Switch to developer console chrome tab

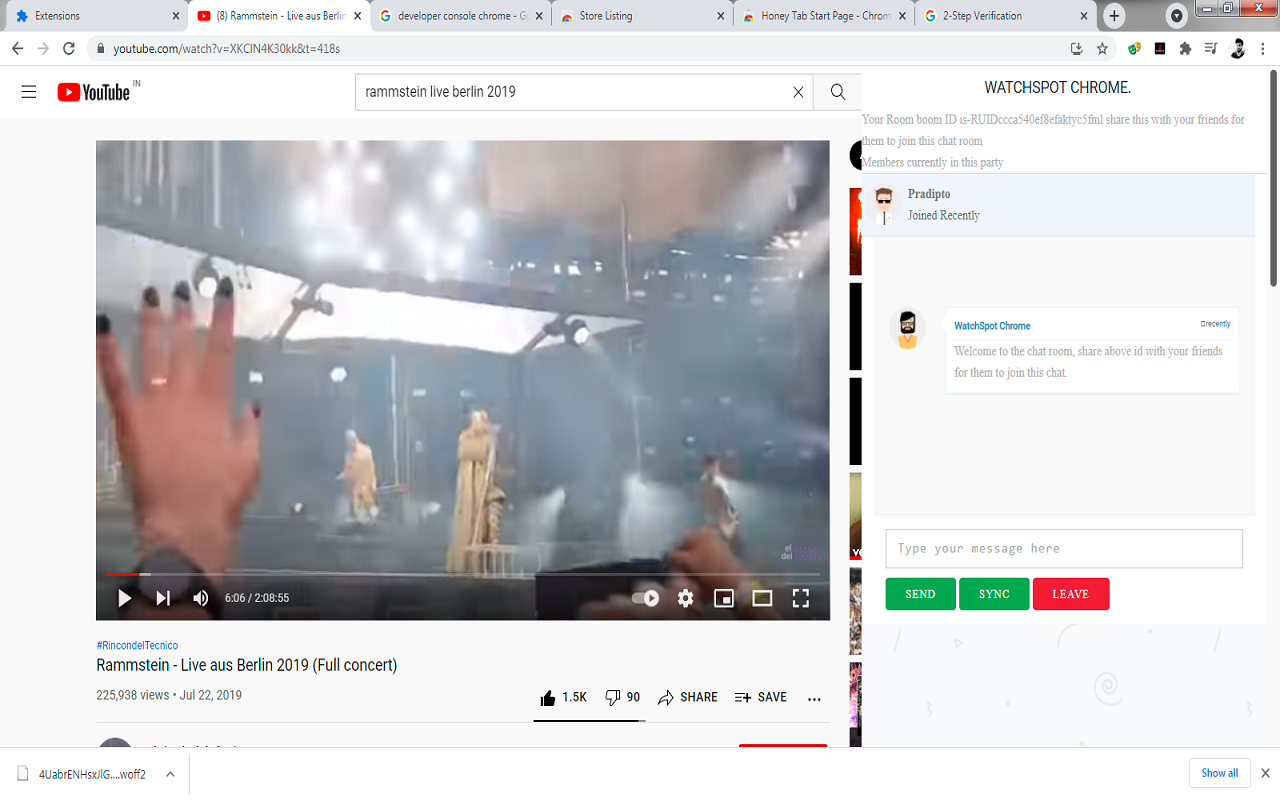[x=461, y=16]
